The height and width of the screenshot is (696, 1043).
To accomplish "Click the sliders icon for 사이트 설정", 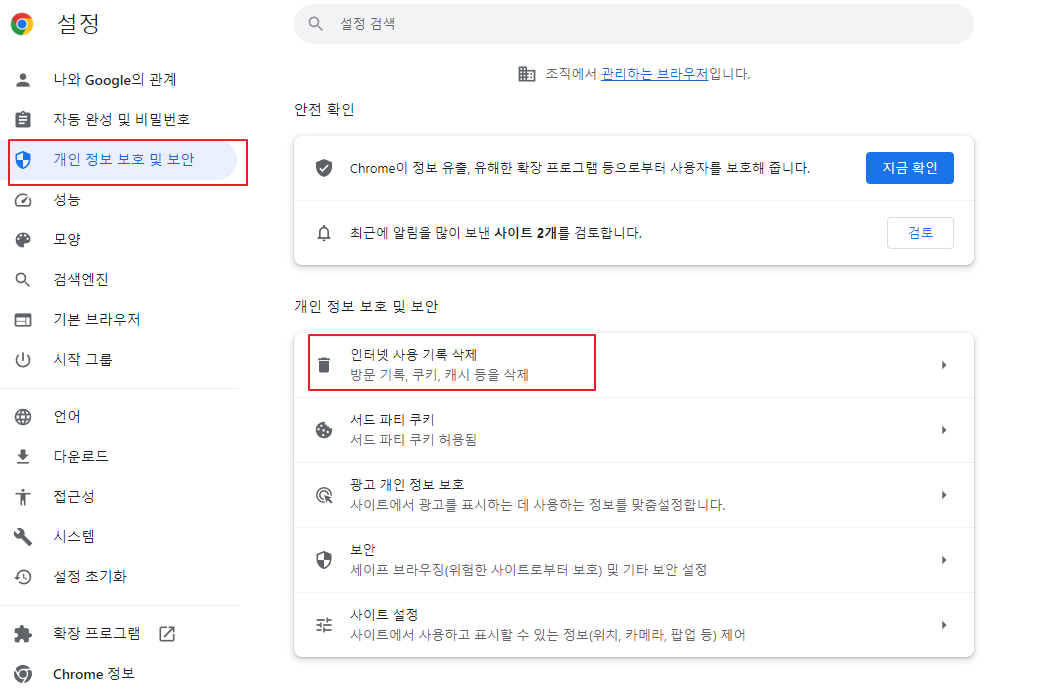I will [324, 625].
